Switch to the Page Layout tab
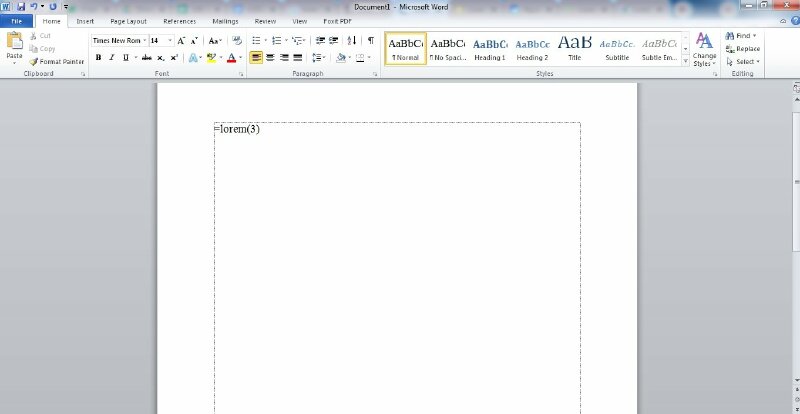The image size is (800, 414). [x=129, y=21]
